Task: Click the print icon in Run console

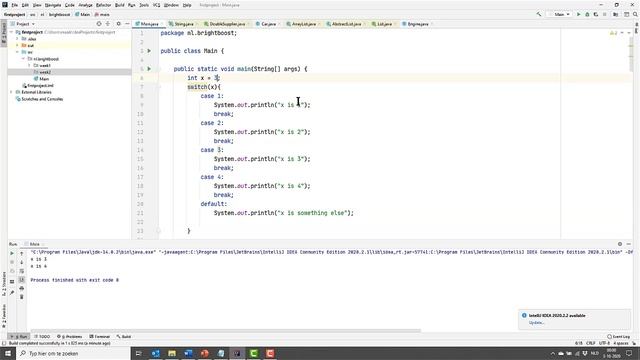Action: tap(22, 288)
